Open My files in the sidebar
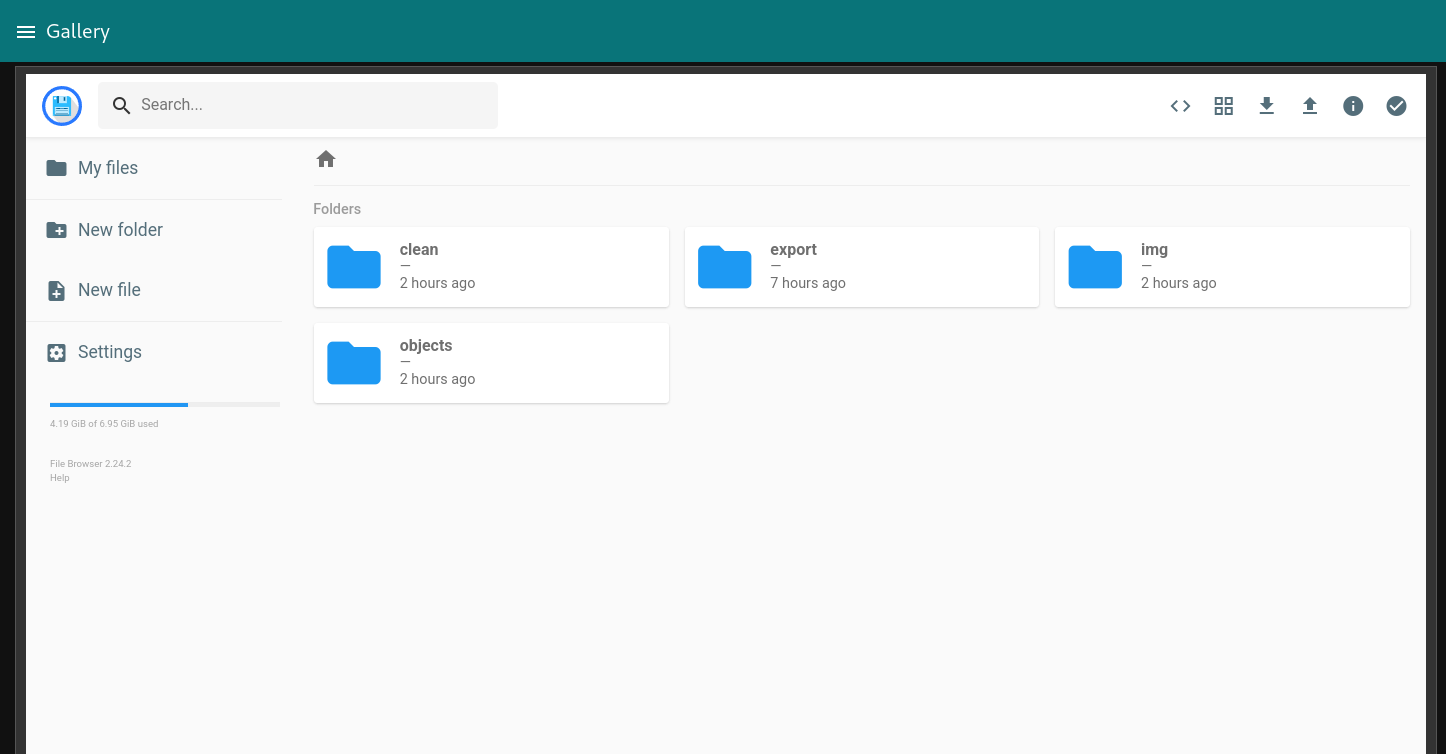The image size is (1446, 754). [x=108, y=168]
